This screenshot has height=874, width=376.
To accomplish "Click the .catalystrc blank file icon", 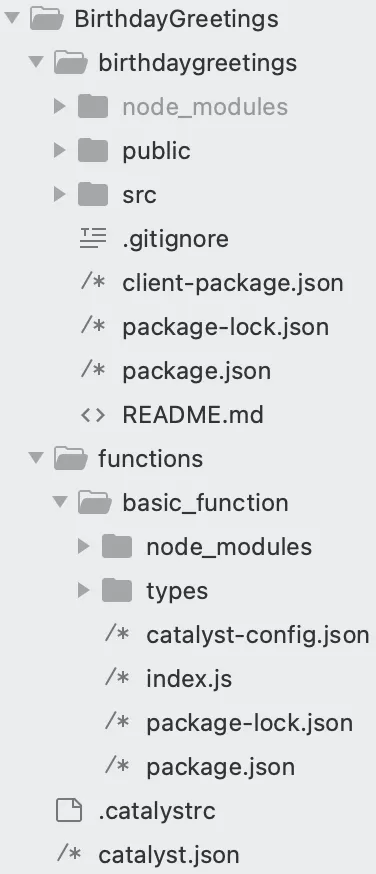I will [x=69, y=810].
